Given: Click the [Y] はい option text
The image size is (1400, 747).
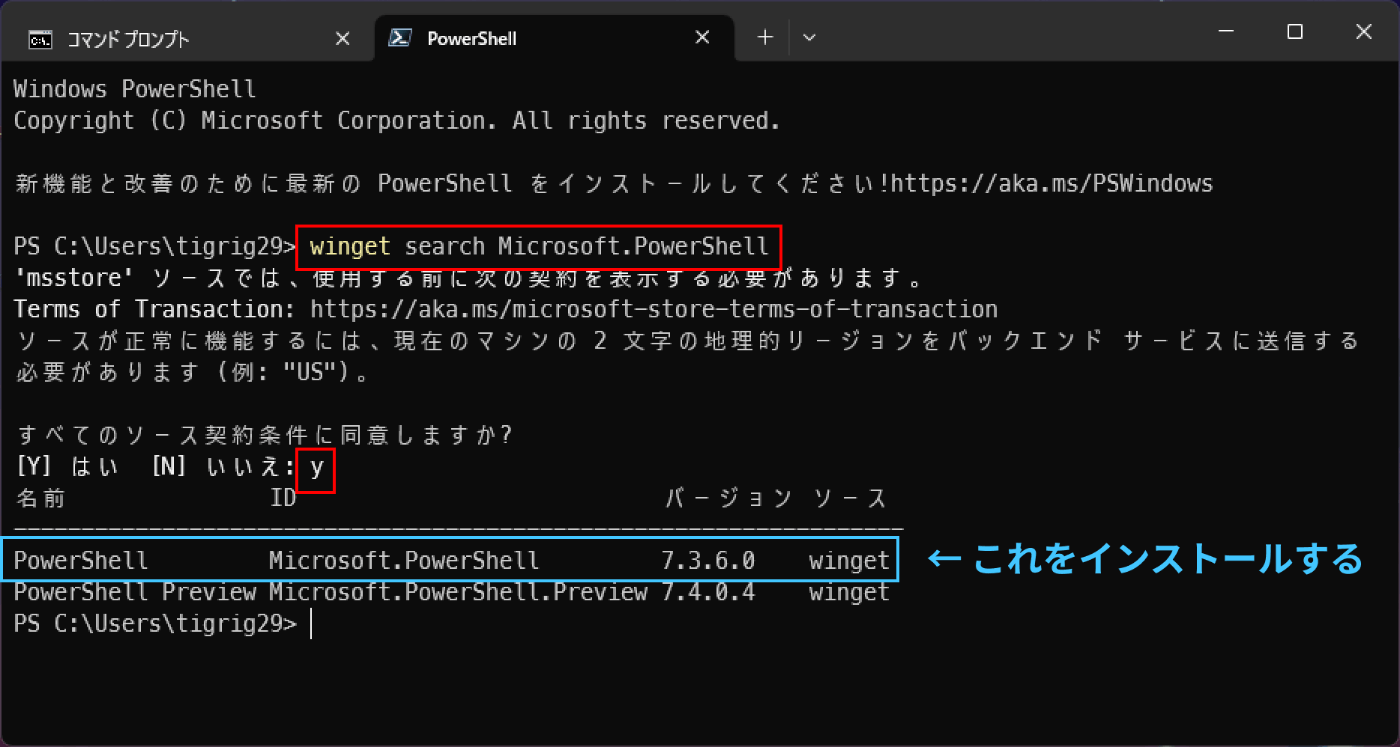Looking at the screenshot, I should 67,467.
